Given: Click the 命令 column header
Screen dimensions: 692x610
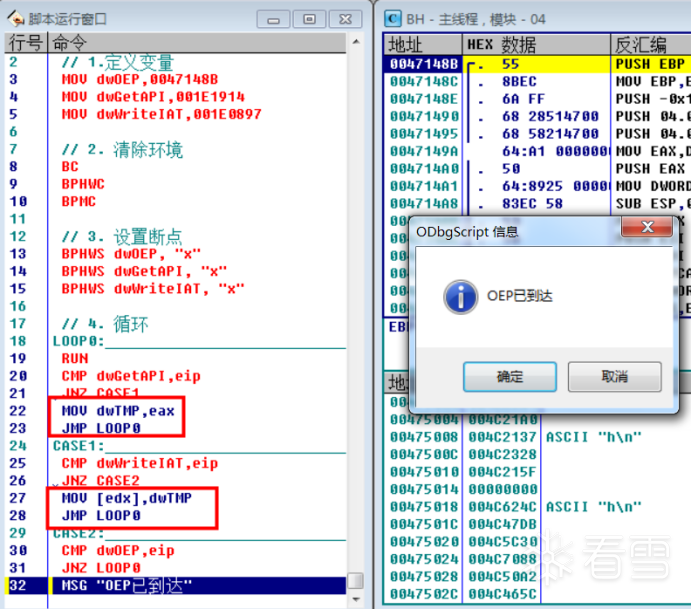Looking at the screenshot, I should click(x=197, y=43).
